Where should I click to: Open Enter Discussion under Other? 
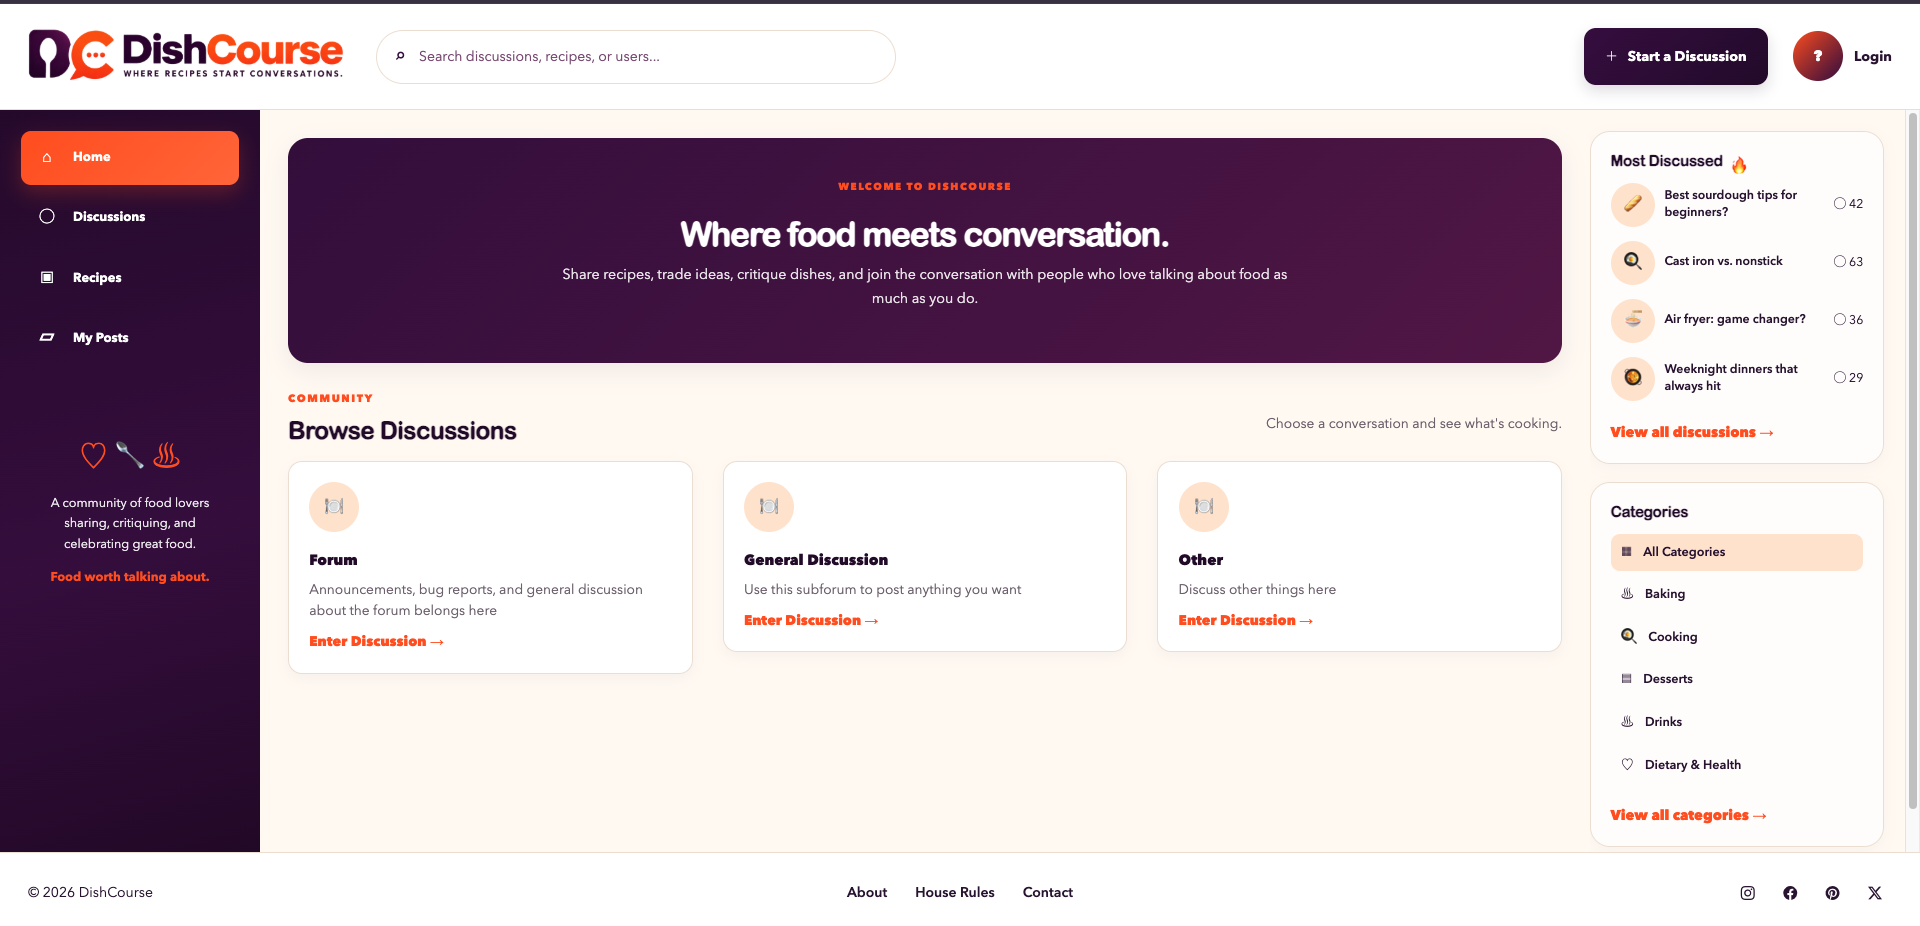pyautogui.click(x=1245, y=620)
